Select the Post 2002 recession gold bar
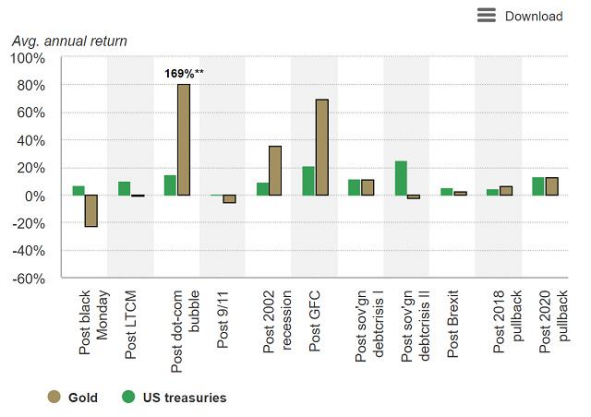Screen dimensions: 591x417 (x=275, y=171)
